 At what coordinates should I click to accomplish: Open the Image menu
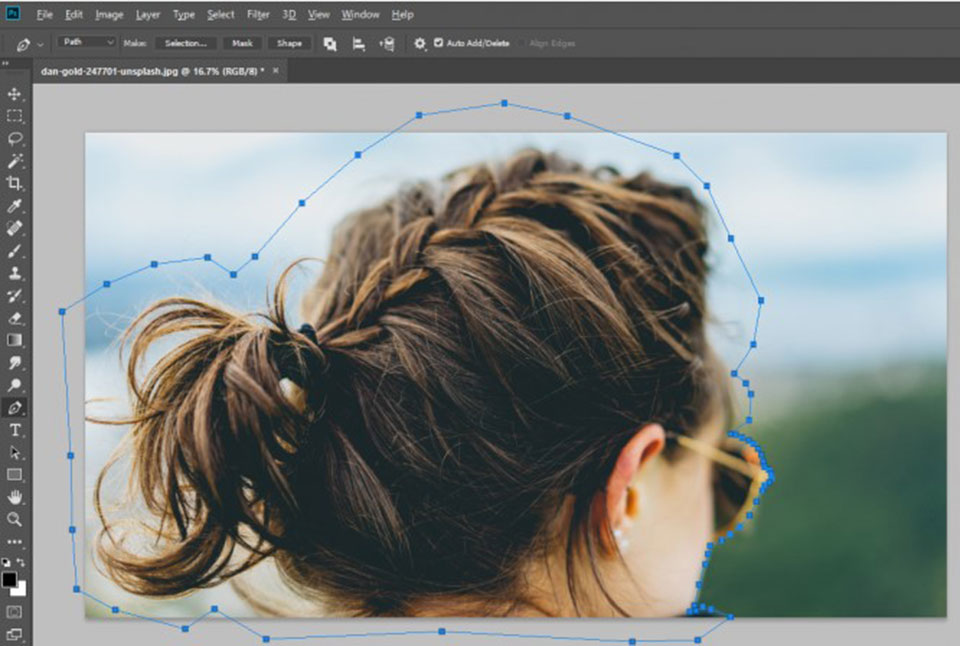(109, 14)
